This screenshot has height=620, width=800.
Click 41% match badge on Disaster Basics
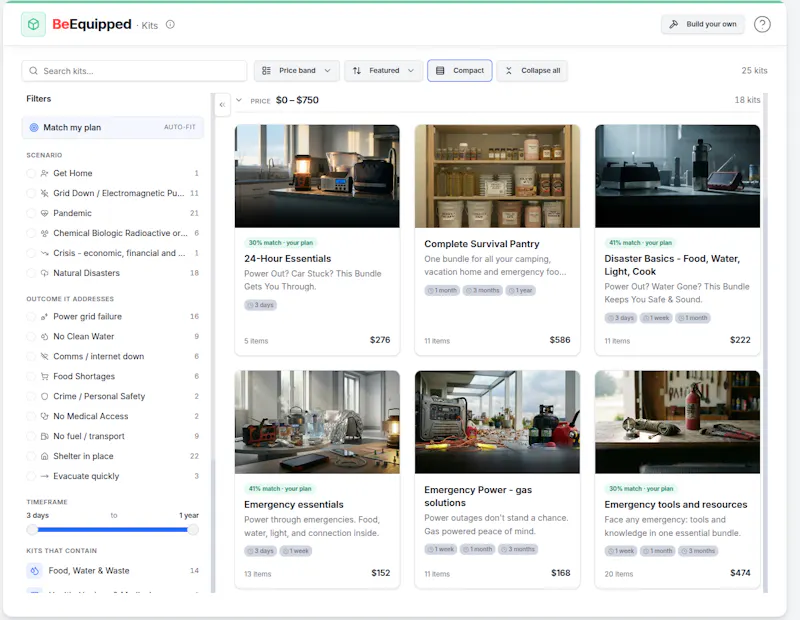tap(640, 243)
